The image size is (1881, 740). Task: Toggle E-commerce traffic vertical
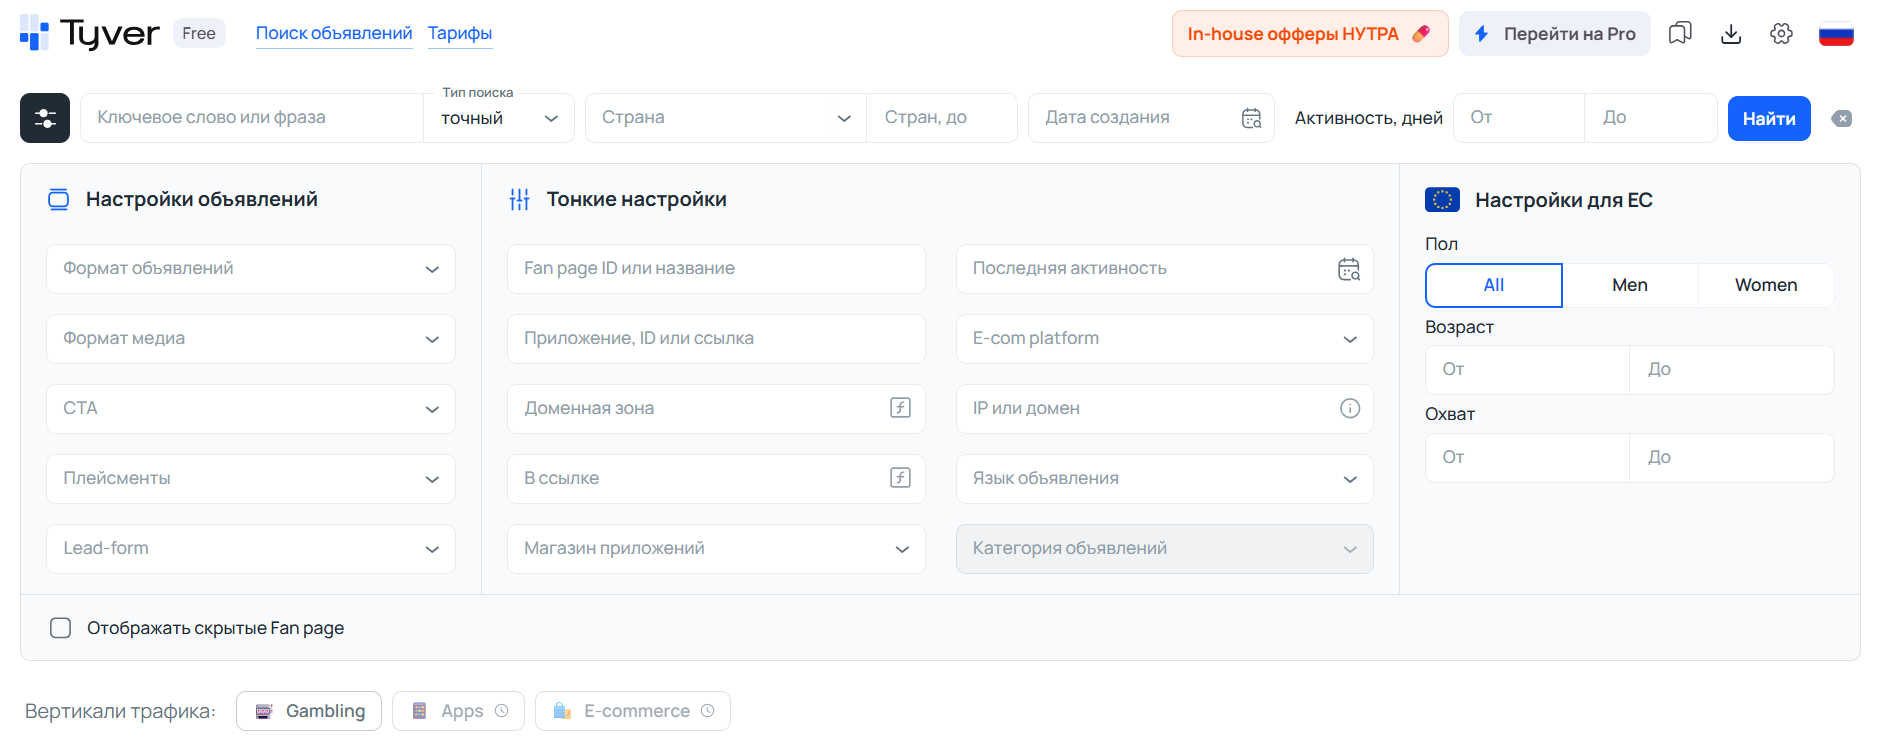click(633, 711)
